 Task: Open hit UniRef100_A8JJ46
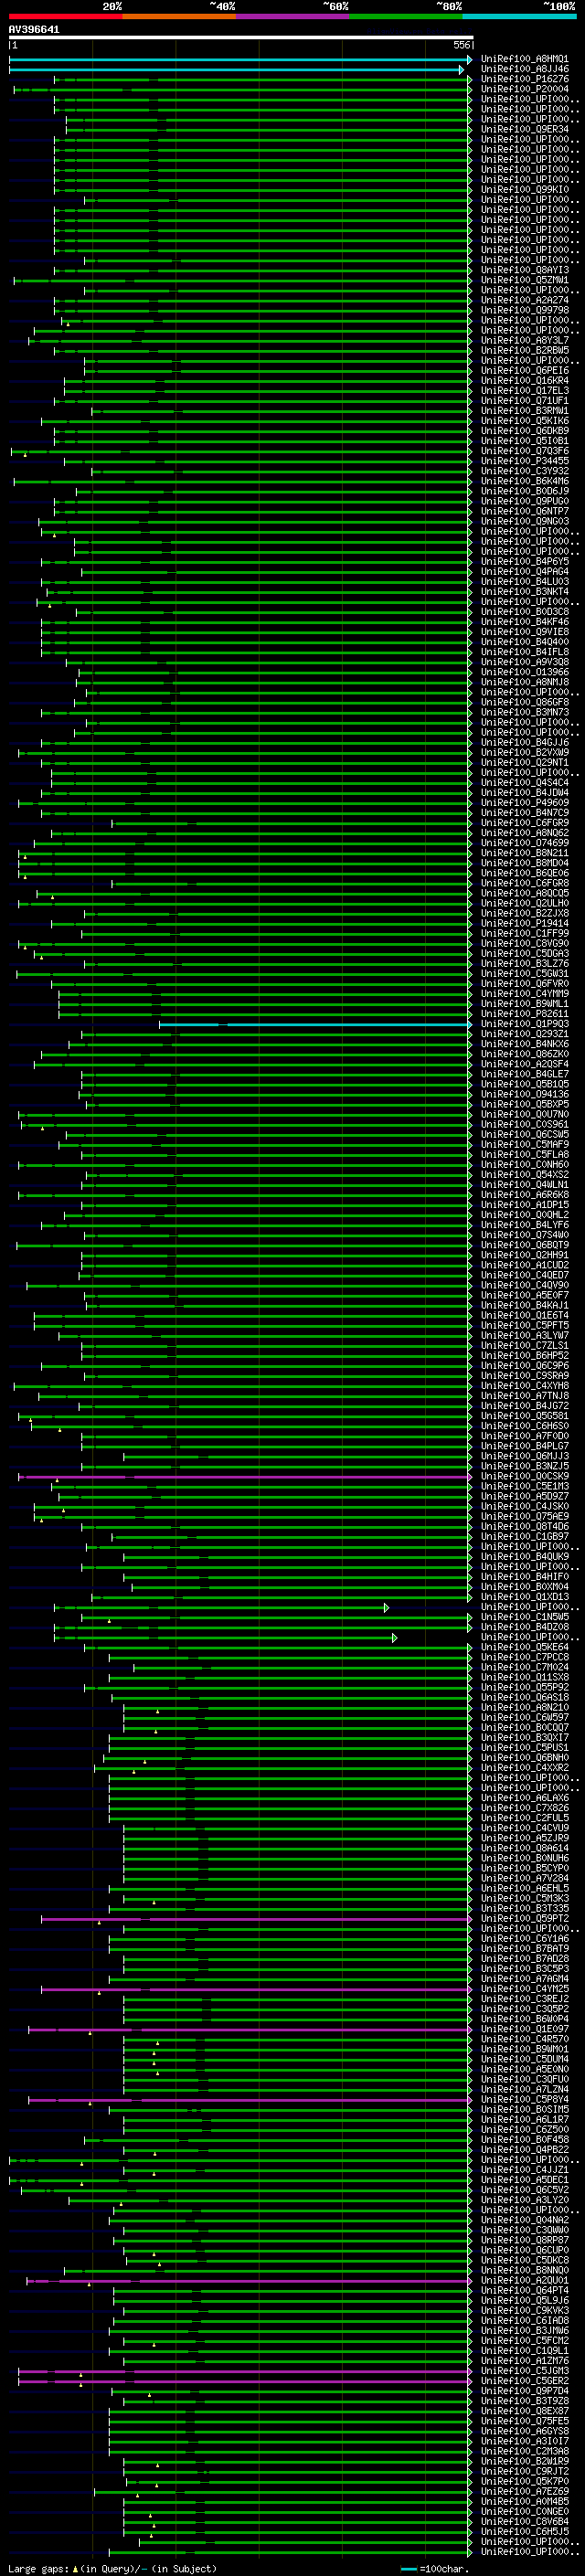525,69
